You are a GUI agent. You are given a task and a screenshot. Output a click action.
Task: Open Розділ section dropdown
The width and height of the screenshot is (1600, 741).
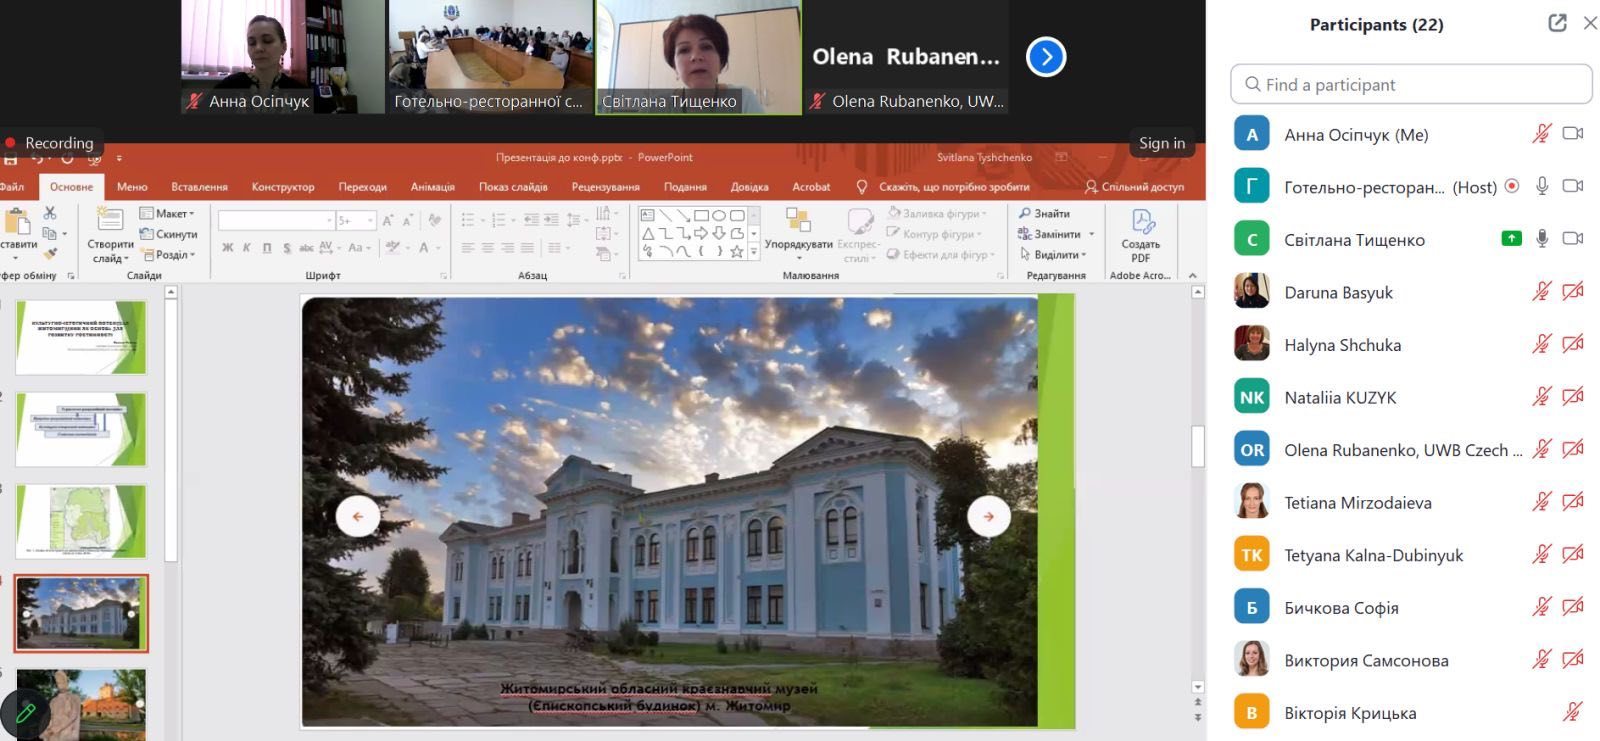[168, 255]
